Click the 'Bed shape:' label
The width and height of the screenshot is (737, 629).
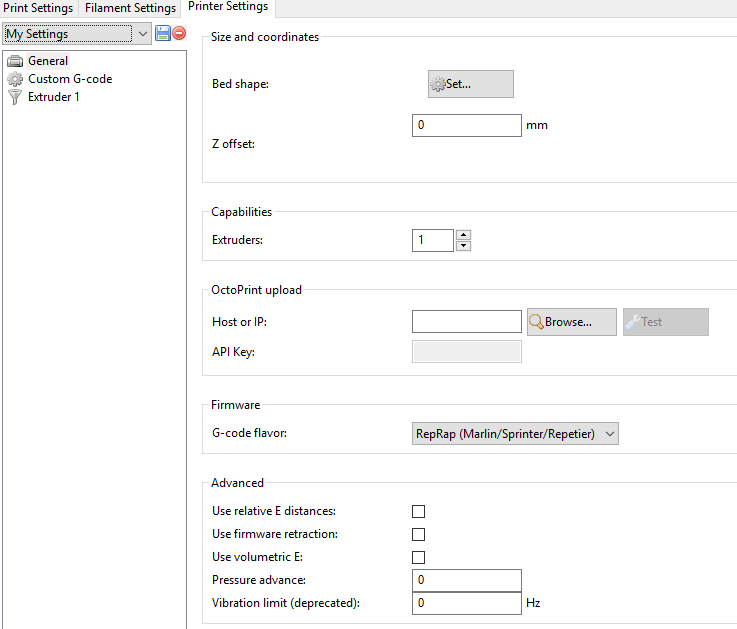pos(240,84)
